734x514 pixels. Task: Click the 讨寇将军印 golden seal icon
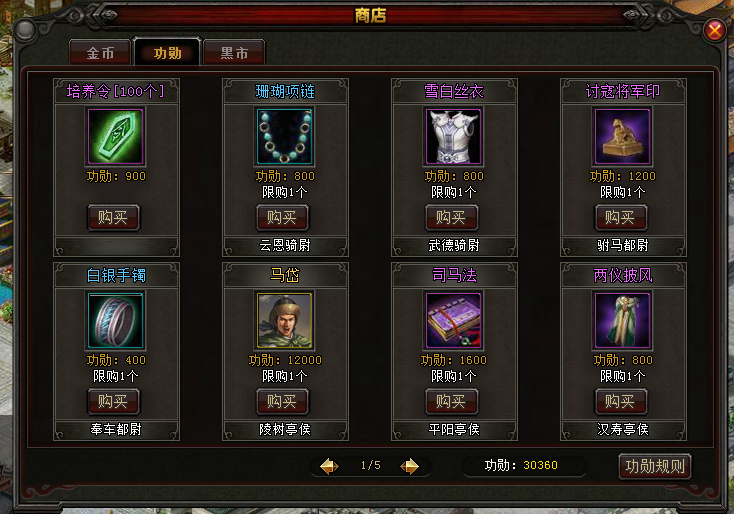(x=623, y=136)
